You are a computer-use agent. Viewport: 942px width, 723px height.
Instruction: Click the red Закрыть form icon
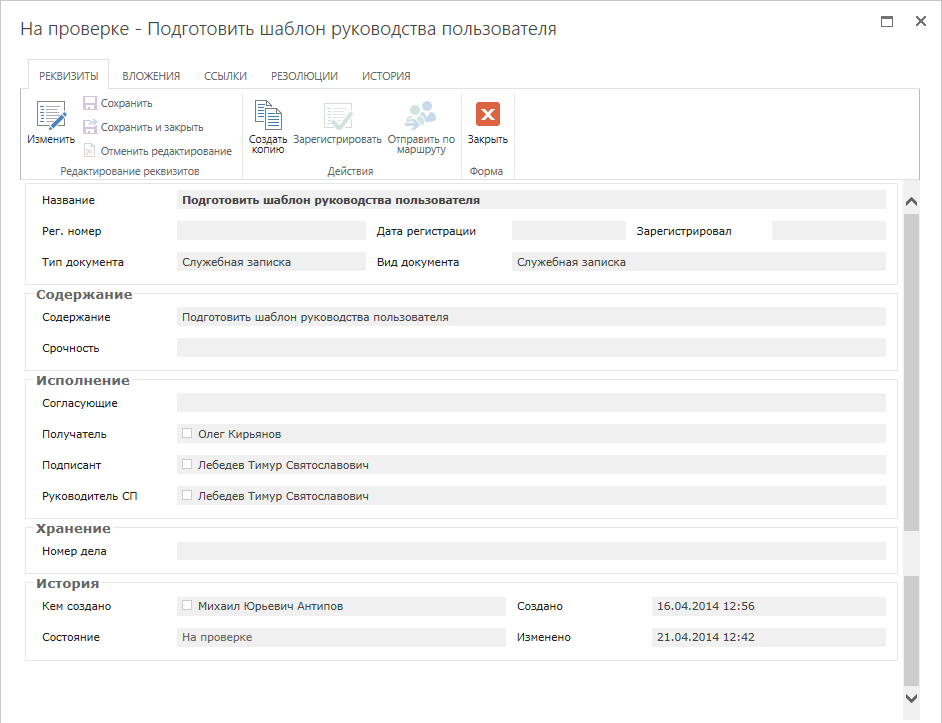coord(488,114)
